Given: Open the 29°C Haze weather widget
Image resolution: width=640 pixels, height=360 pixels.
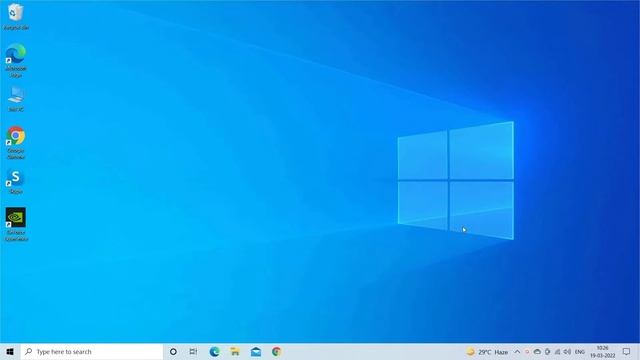Looking at the screenshot, I should 487,352.
